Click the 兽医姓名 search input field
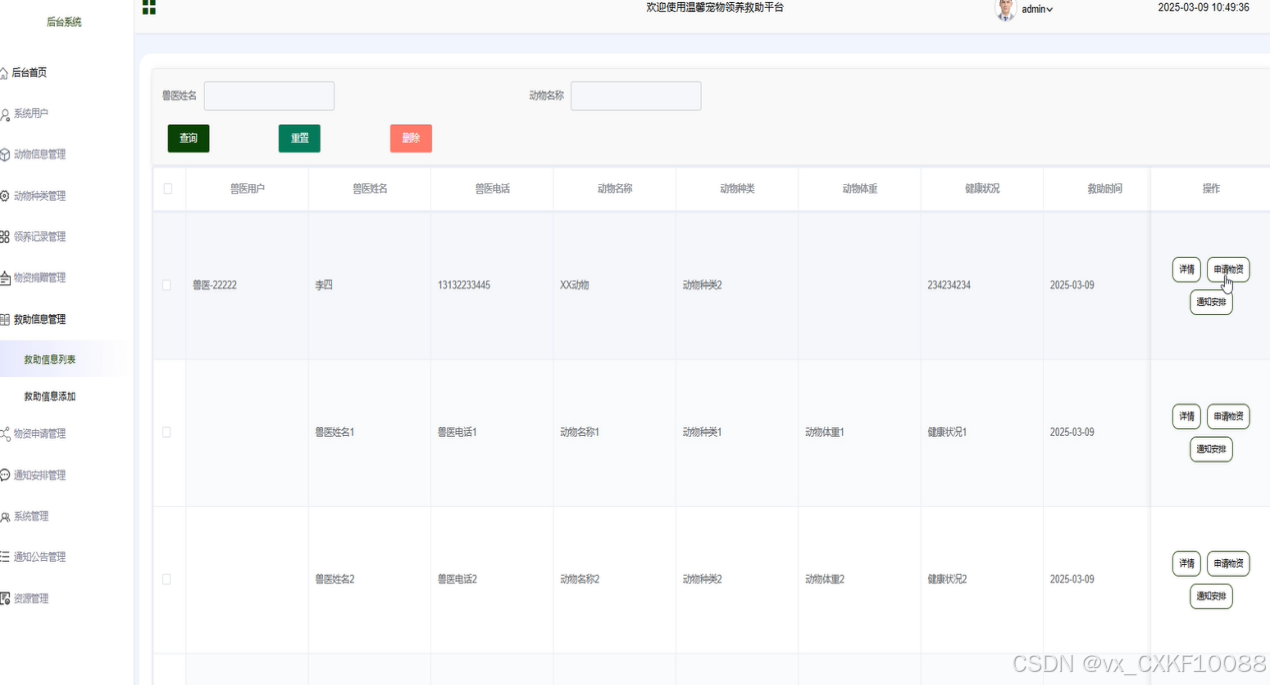Image resolution: width=1270 pixels, height=685 pixels. tap(269, 96)
